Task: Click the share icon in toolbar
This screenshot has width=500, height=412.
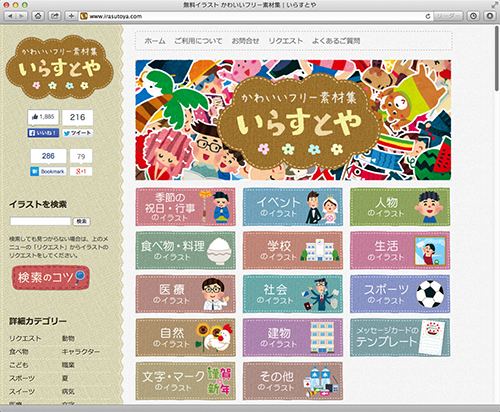Action: pos(55,16)
